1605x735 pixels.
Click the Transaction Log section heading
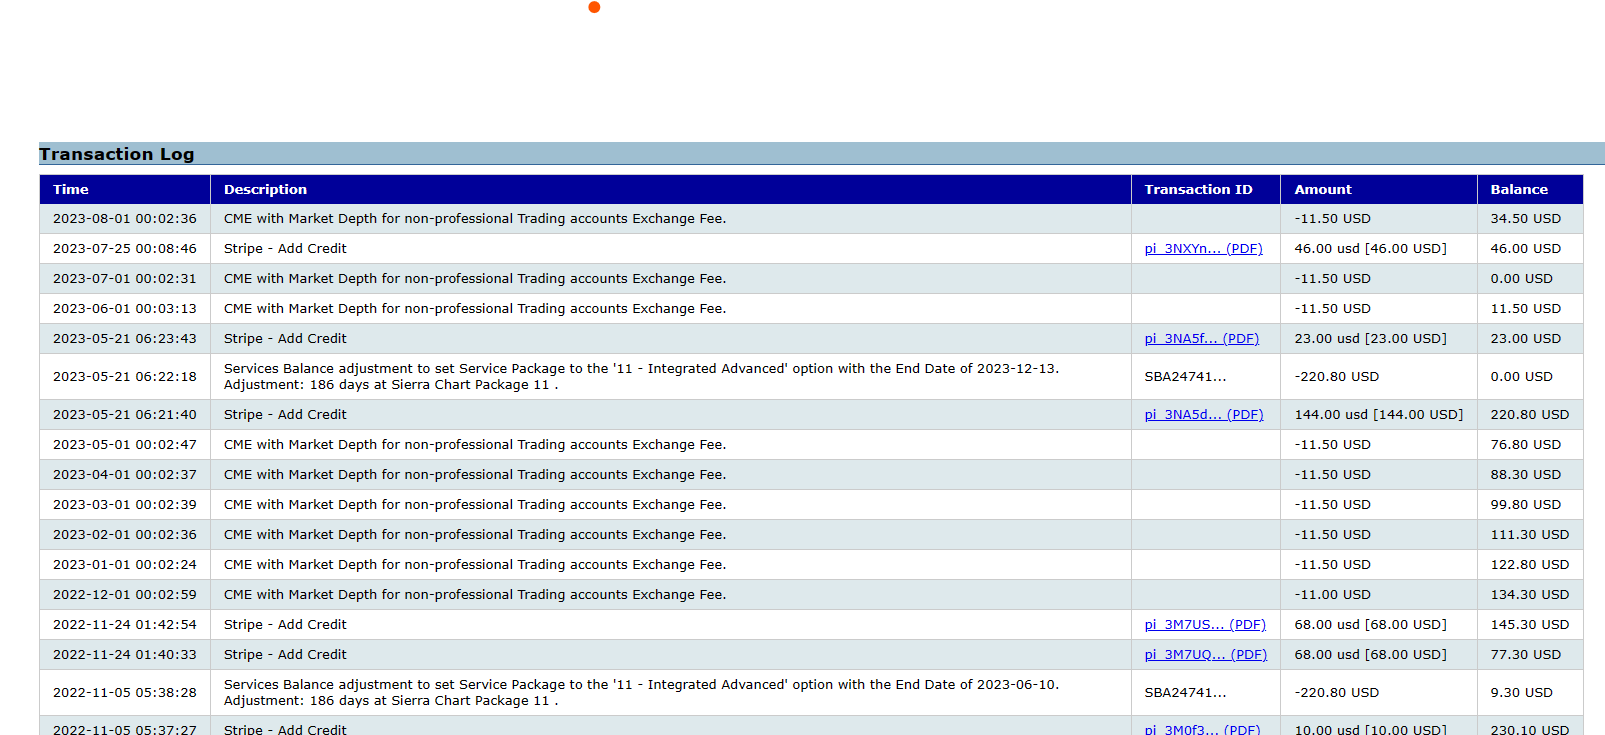(117, 154)
